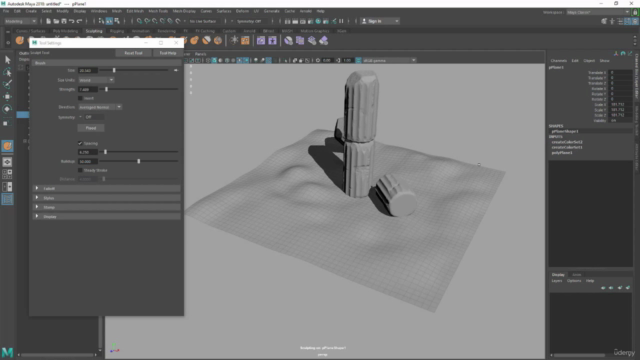Click the pause IPR render icon

pyautogui.click(x=341, y=21)
